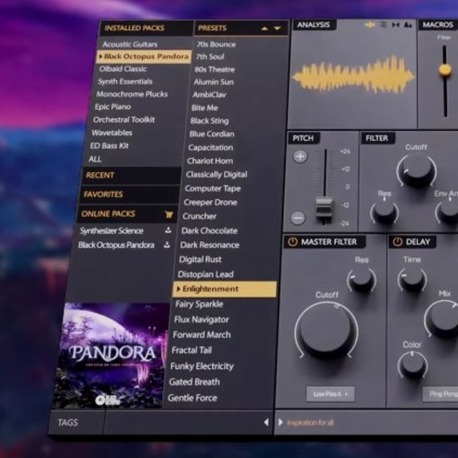Select previous preset with up arrow
The height and width of the screenshot is (458, 458).
tap(265, 29)
